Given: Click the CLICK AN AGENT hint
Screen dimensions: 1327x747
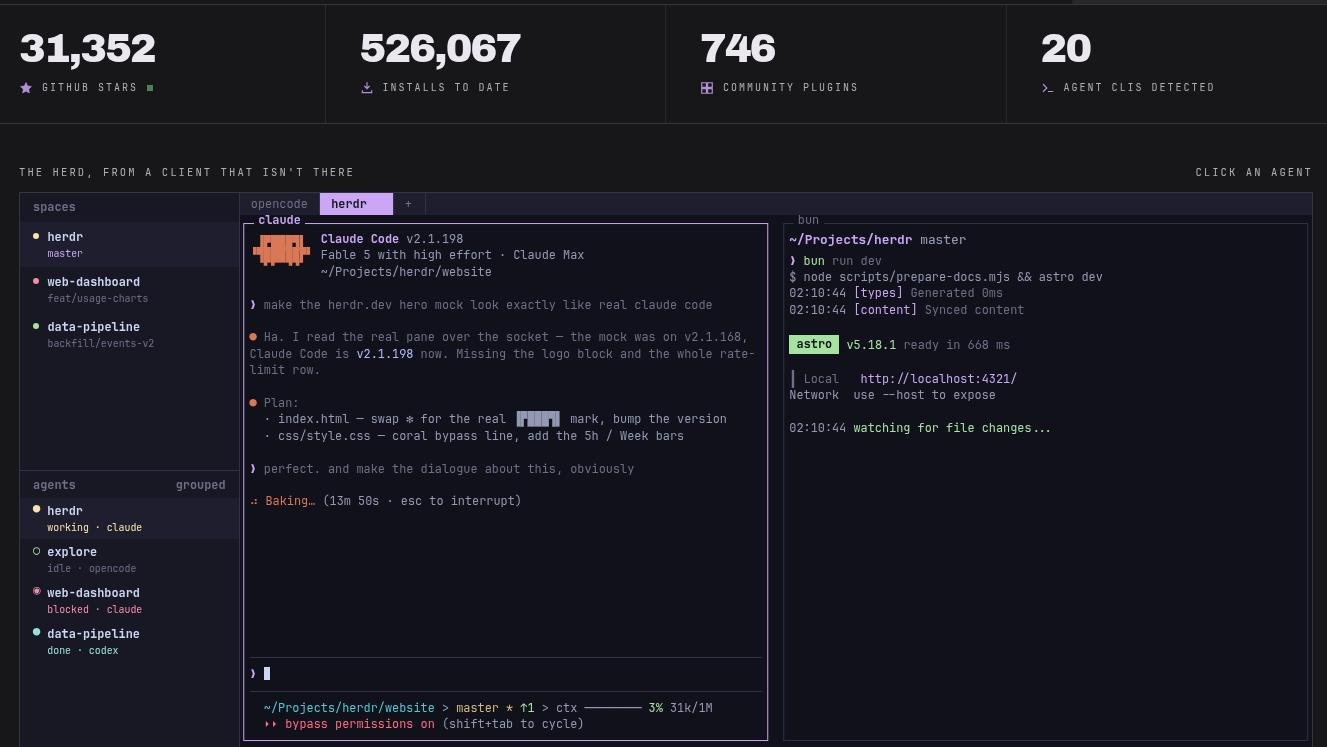Looking at the screenshot, I should pos(1253,172).
